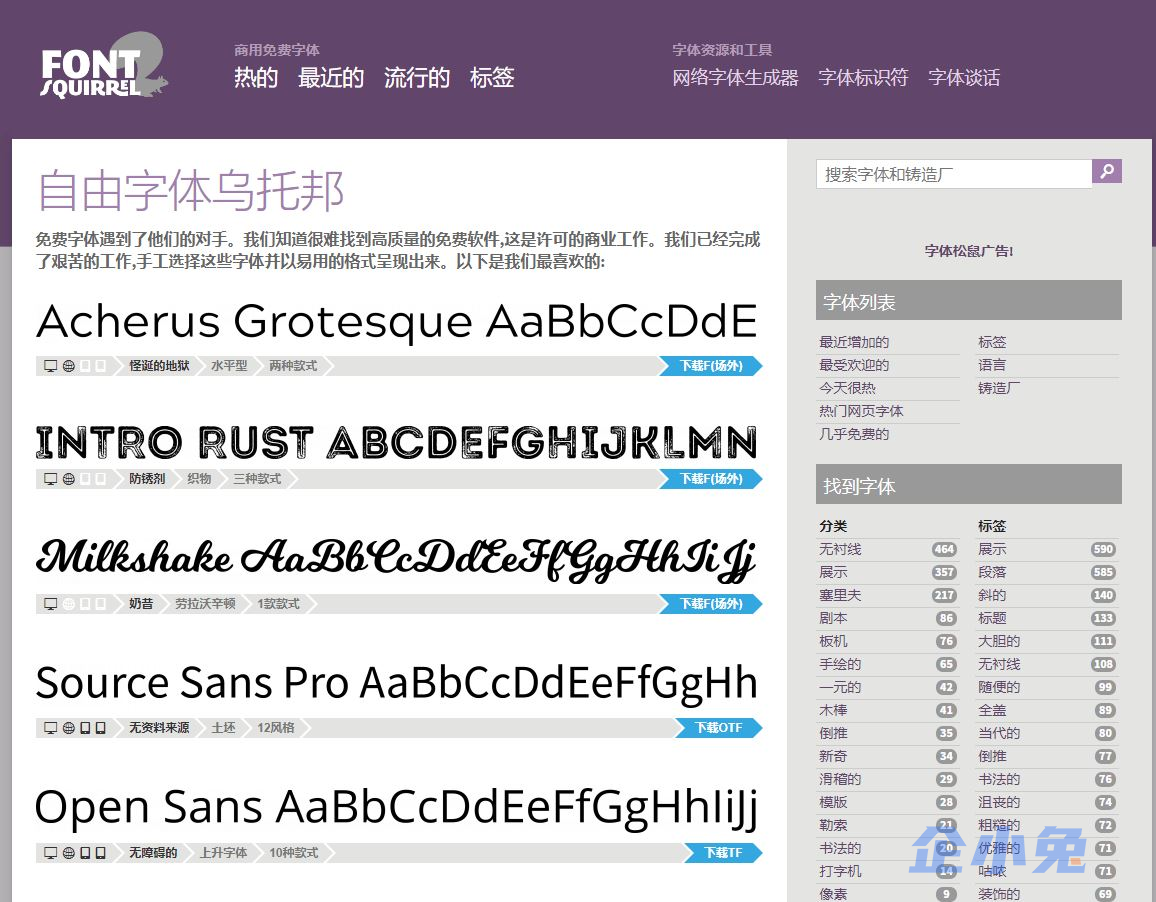Screen dimensions: 1156x902
Task: Open 最近增加的 font list
Action: pos(854,342)
